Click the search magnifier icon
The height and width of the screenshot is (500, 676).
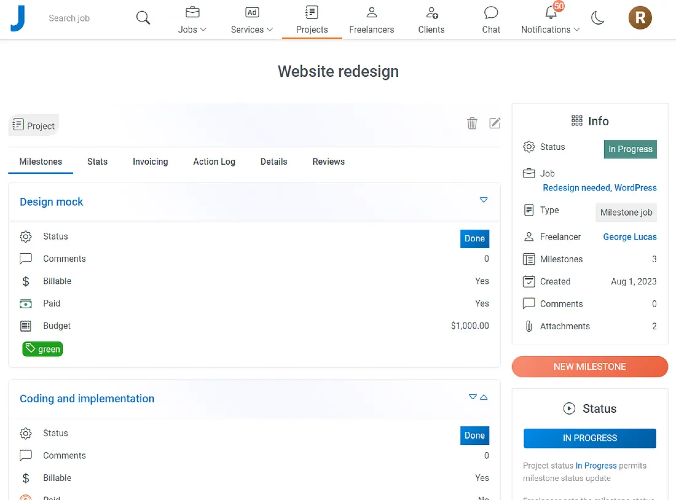coord(143,18)
